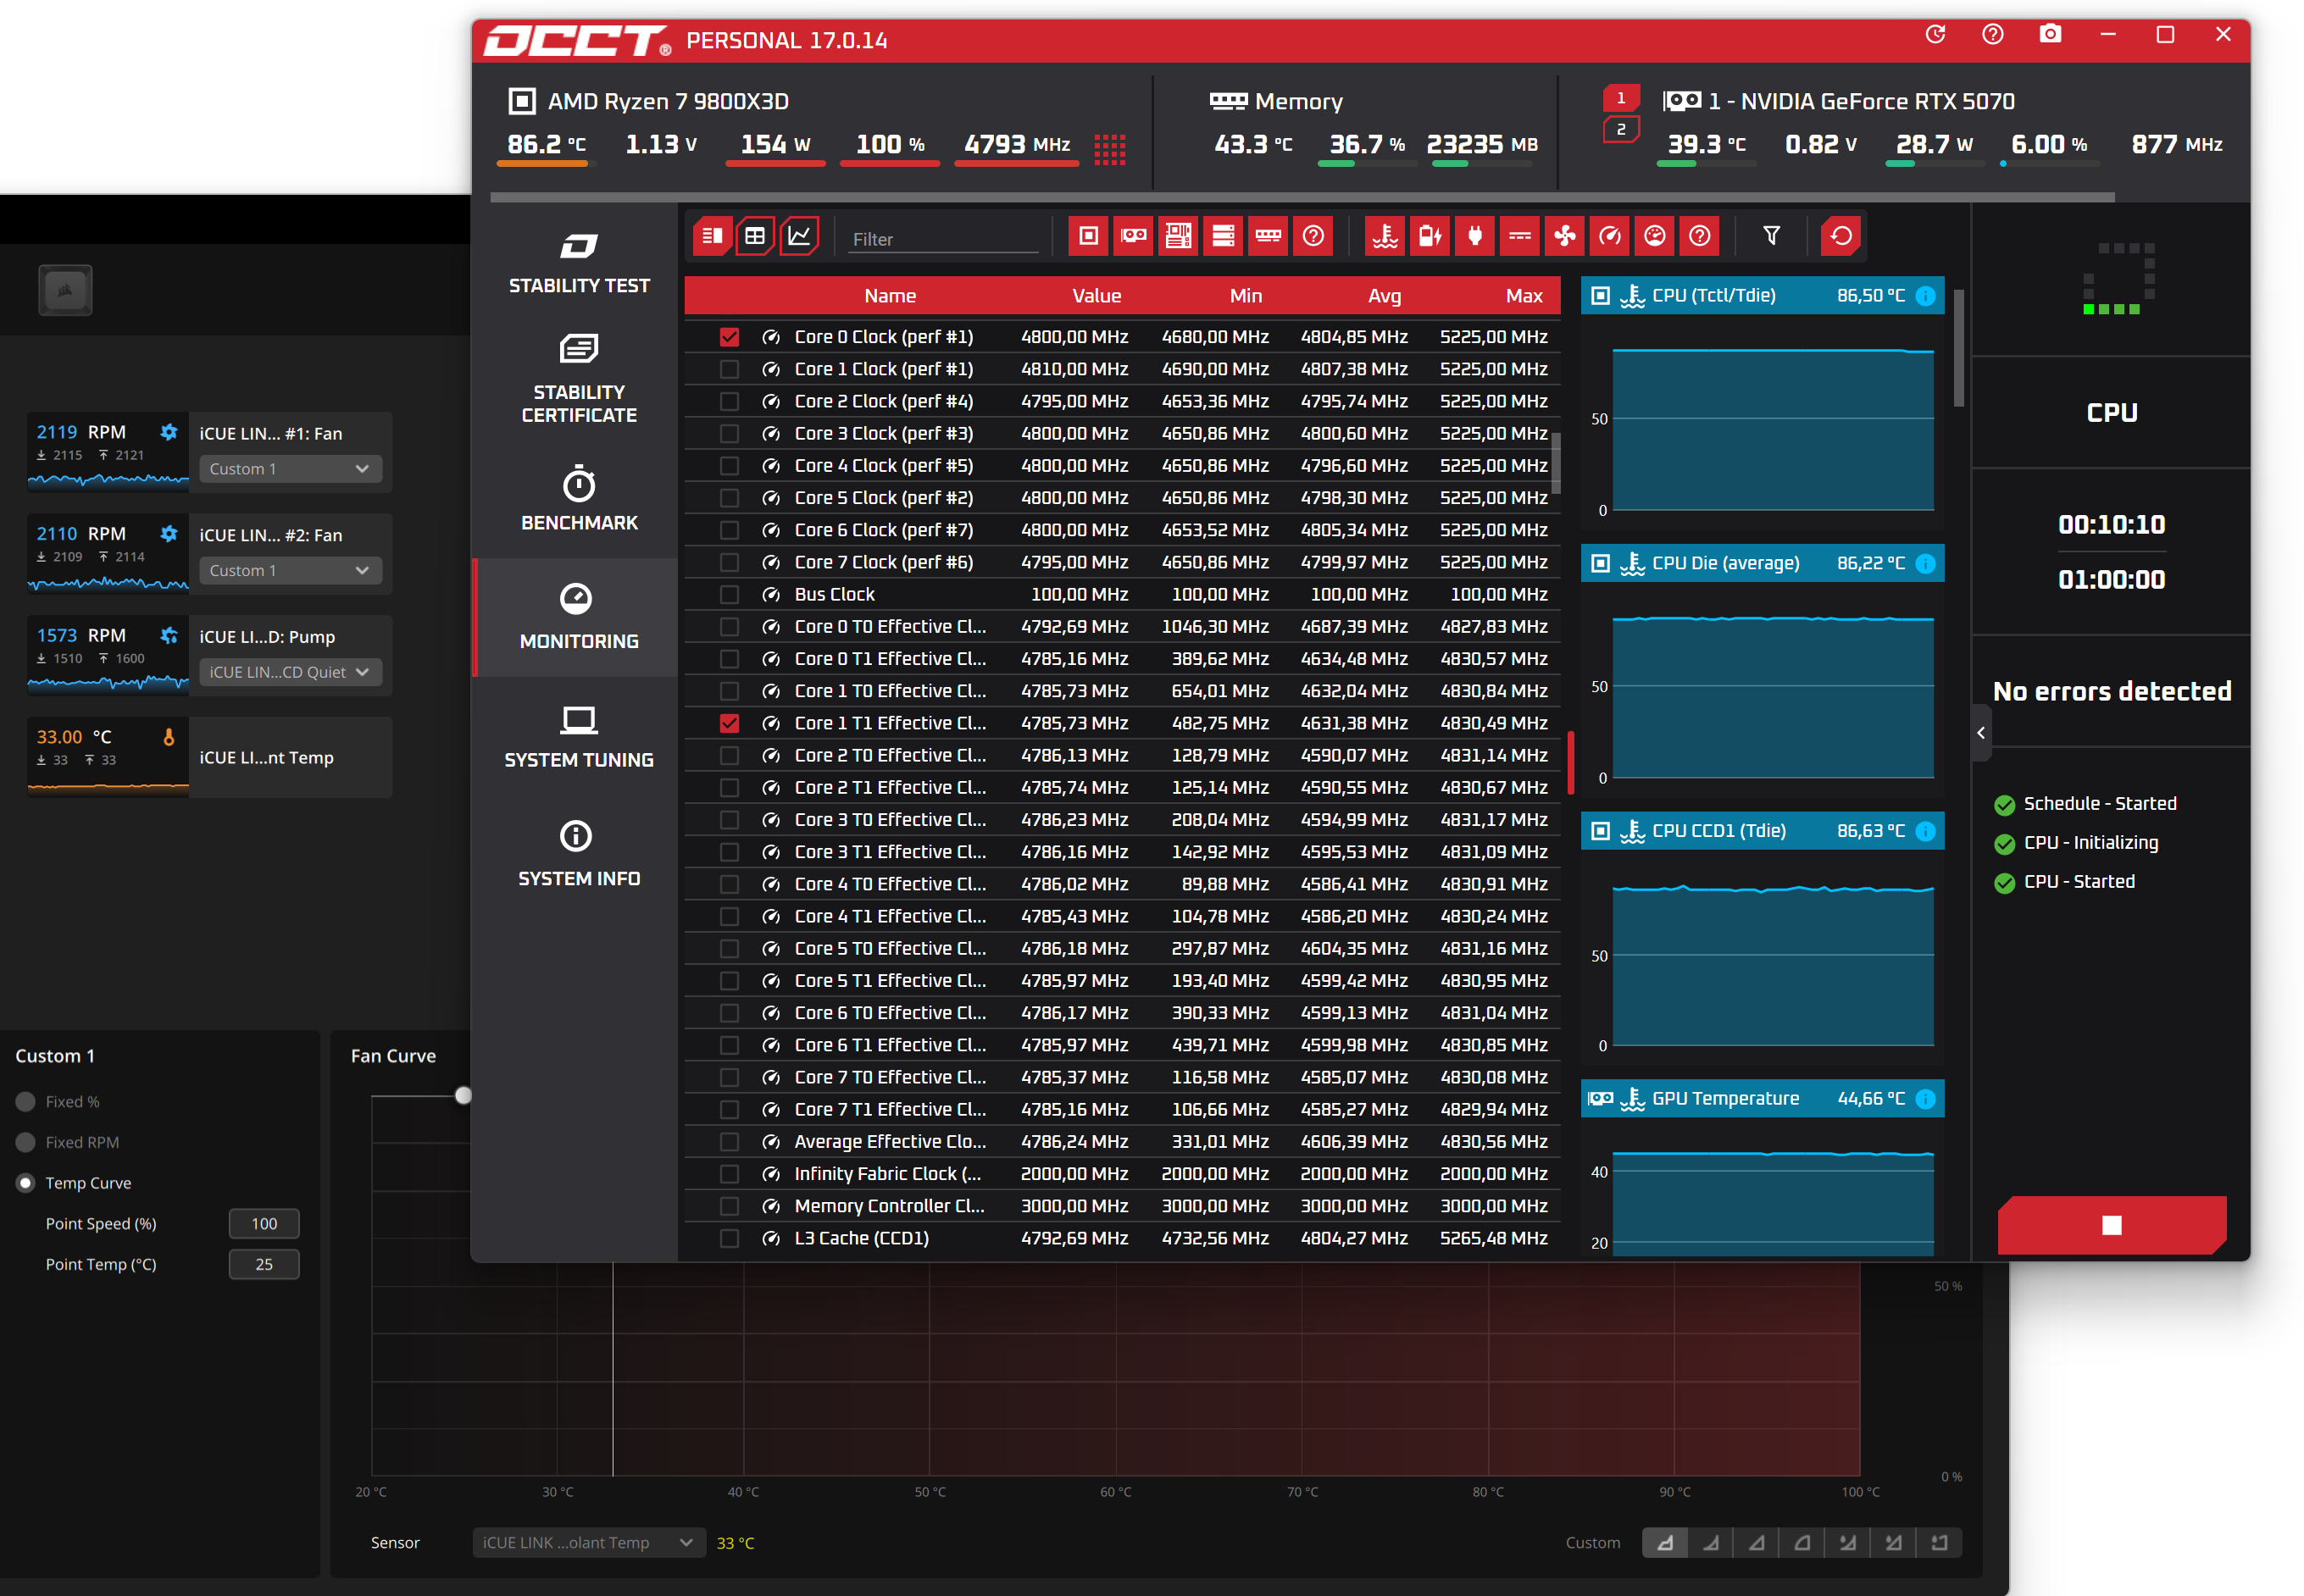Sort the table by Value column
2304x1596 pixels.
pos(1096,296)
